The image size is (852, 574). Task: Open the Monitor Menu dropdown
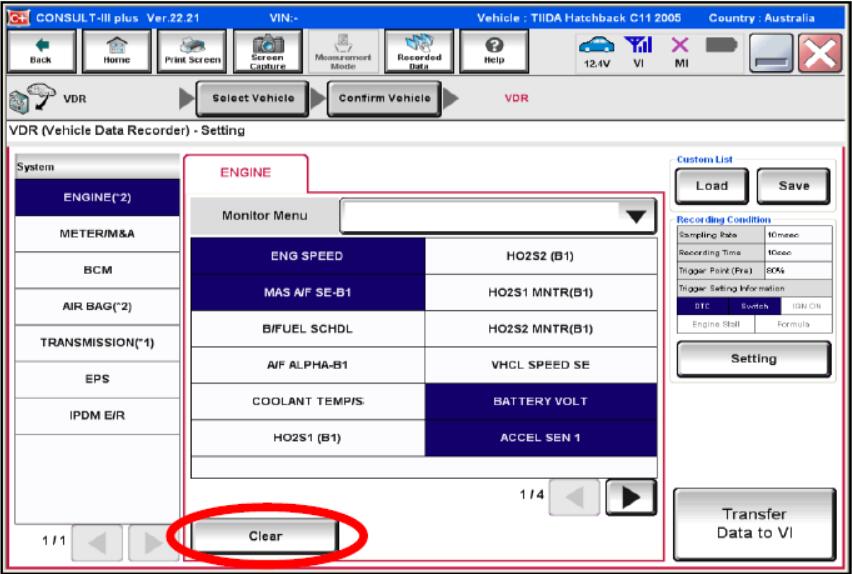pos(498,216)
